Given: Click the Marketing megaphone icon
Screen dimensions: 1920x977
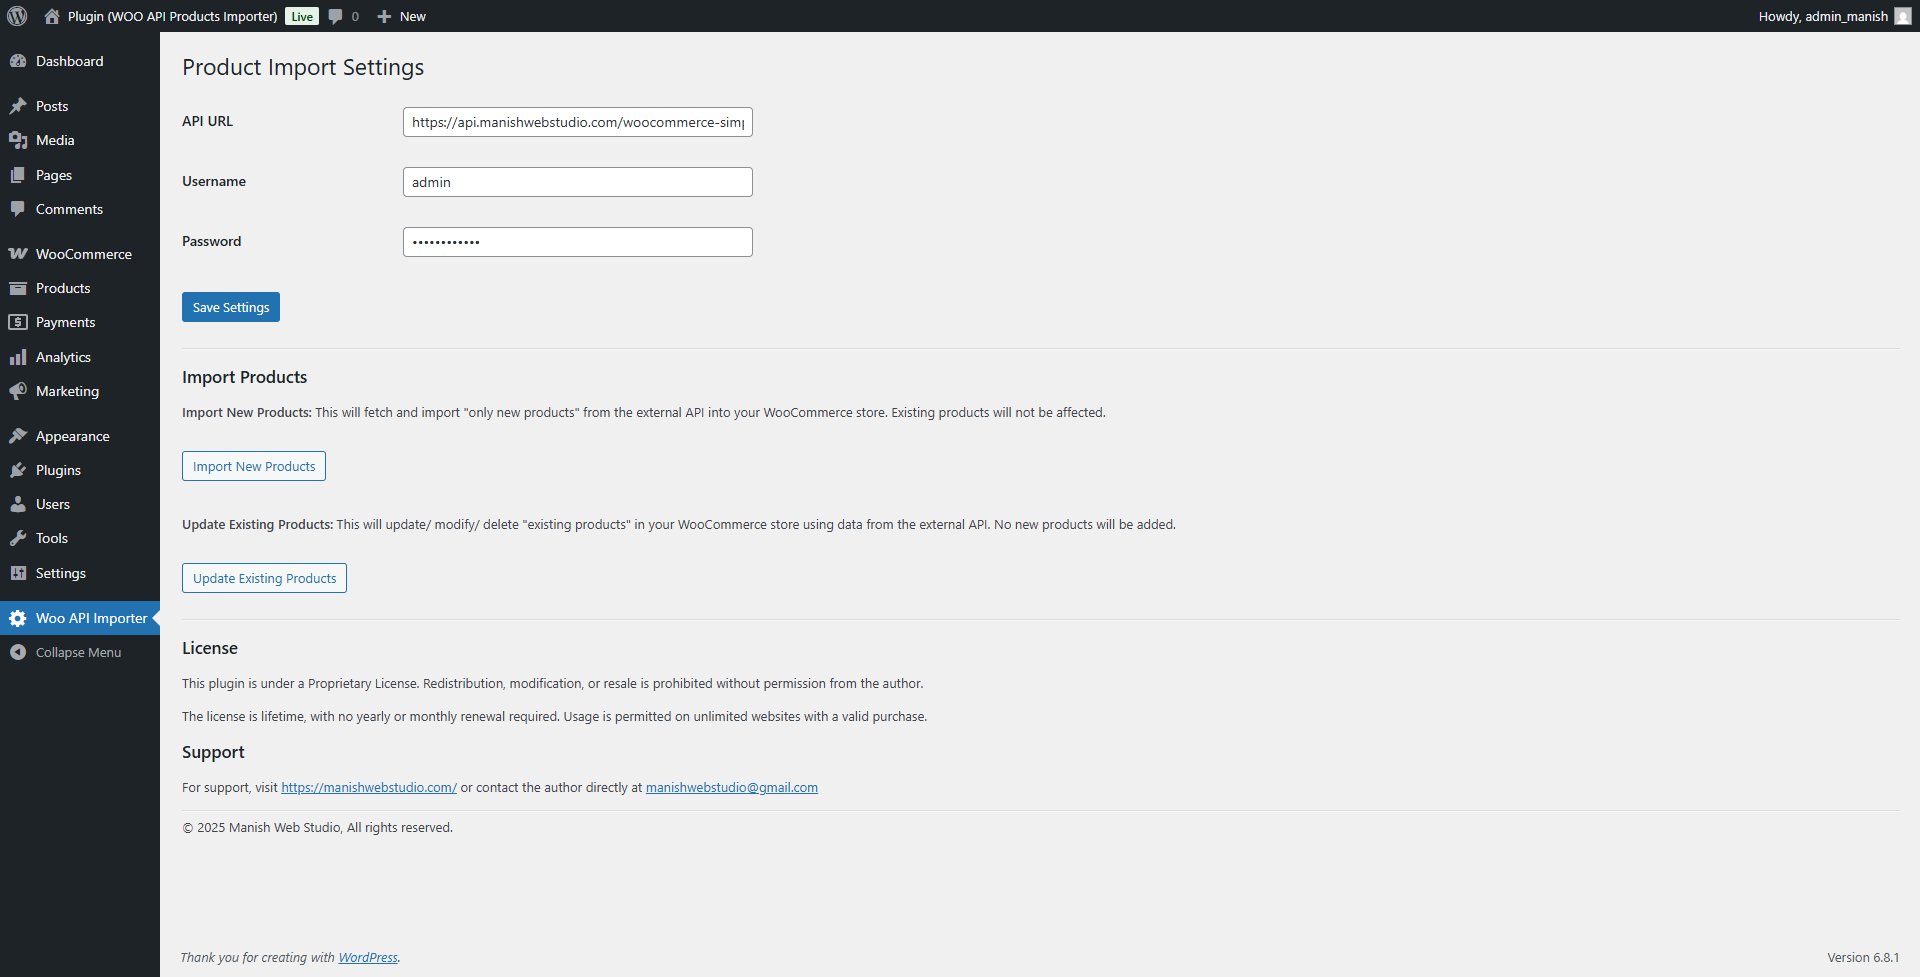Looking at the screenshot, I should 18,391.
